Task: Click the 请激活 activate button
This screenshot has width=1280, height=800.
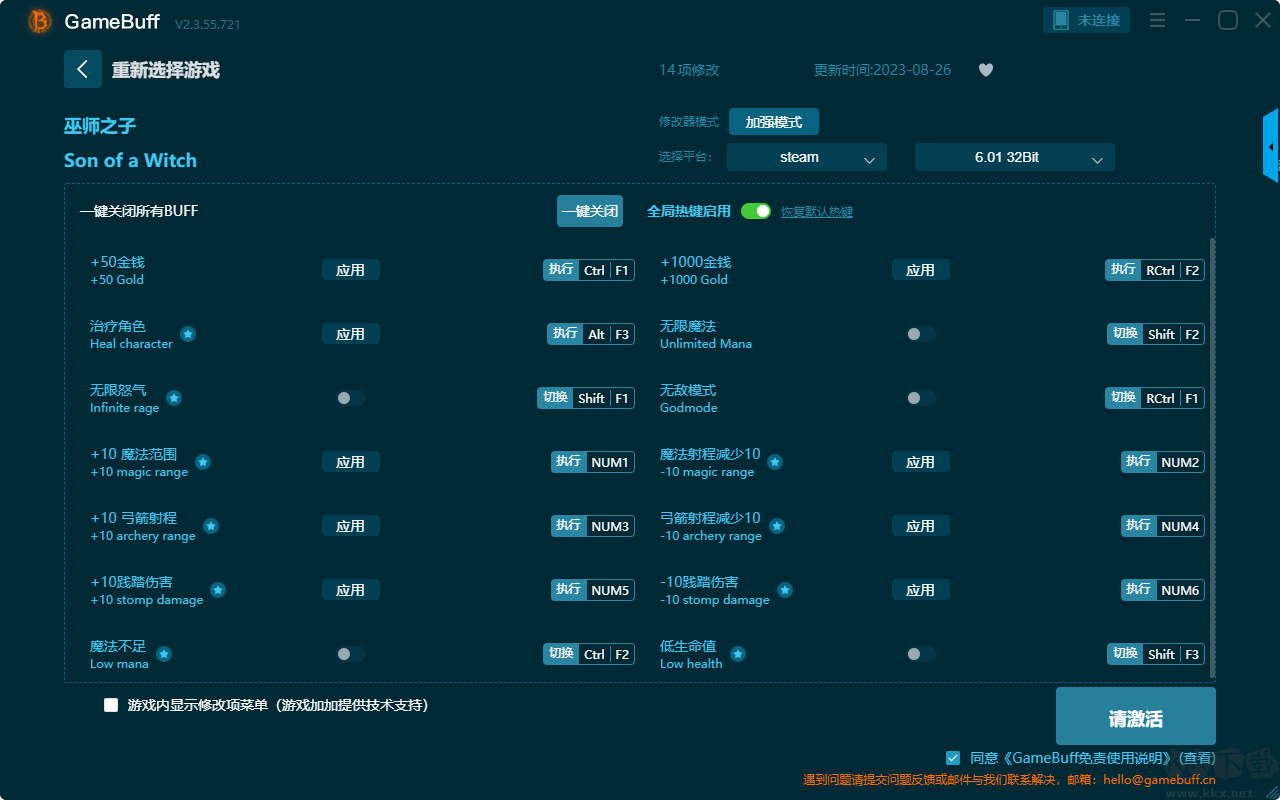Action: (1136, 716)
